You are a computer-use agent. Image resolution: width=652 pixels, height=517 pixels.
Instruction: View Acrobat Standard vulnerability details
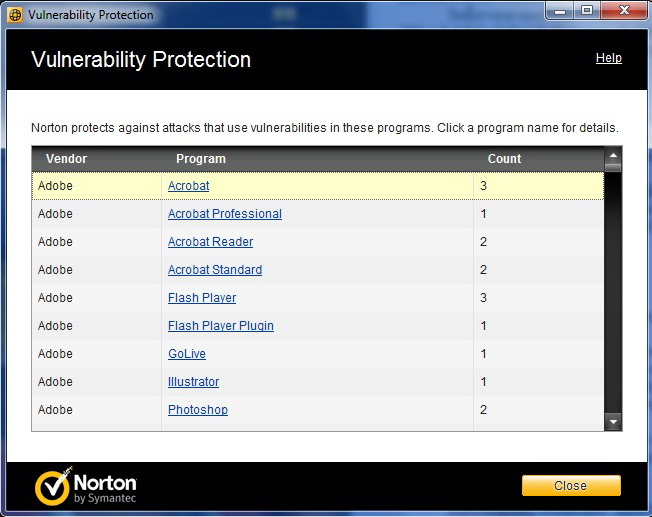point(214,270)
